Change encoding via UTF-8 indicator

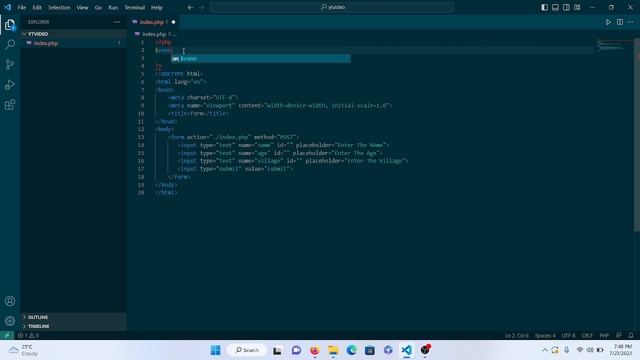[569, 336]
